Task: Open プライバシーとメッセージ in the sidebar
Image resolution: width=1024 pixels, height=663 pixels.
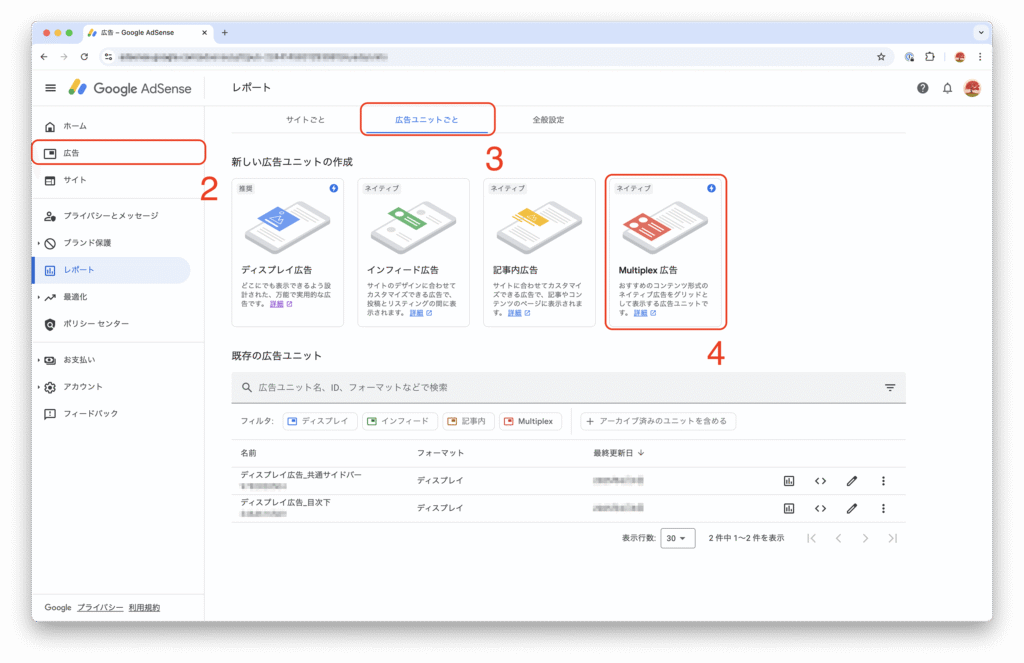Action: [110, 216]
